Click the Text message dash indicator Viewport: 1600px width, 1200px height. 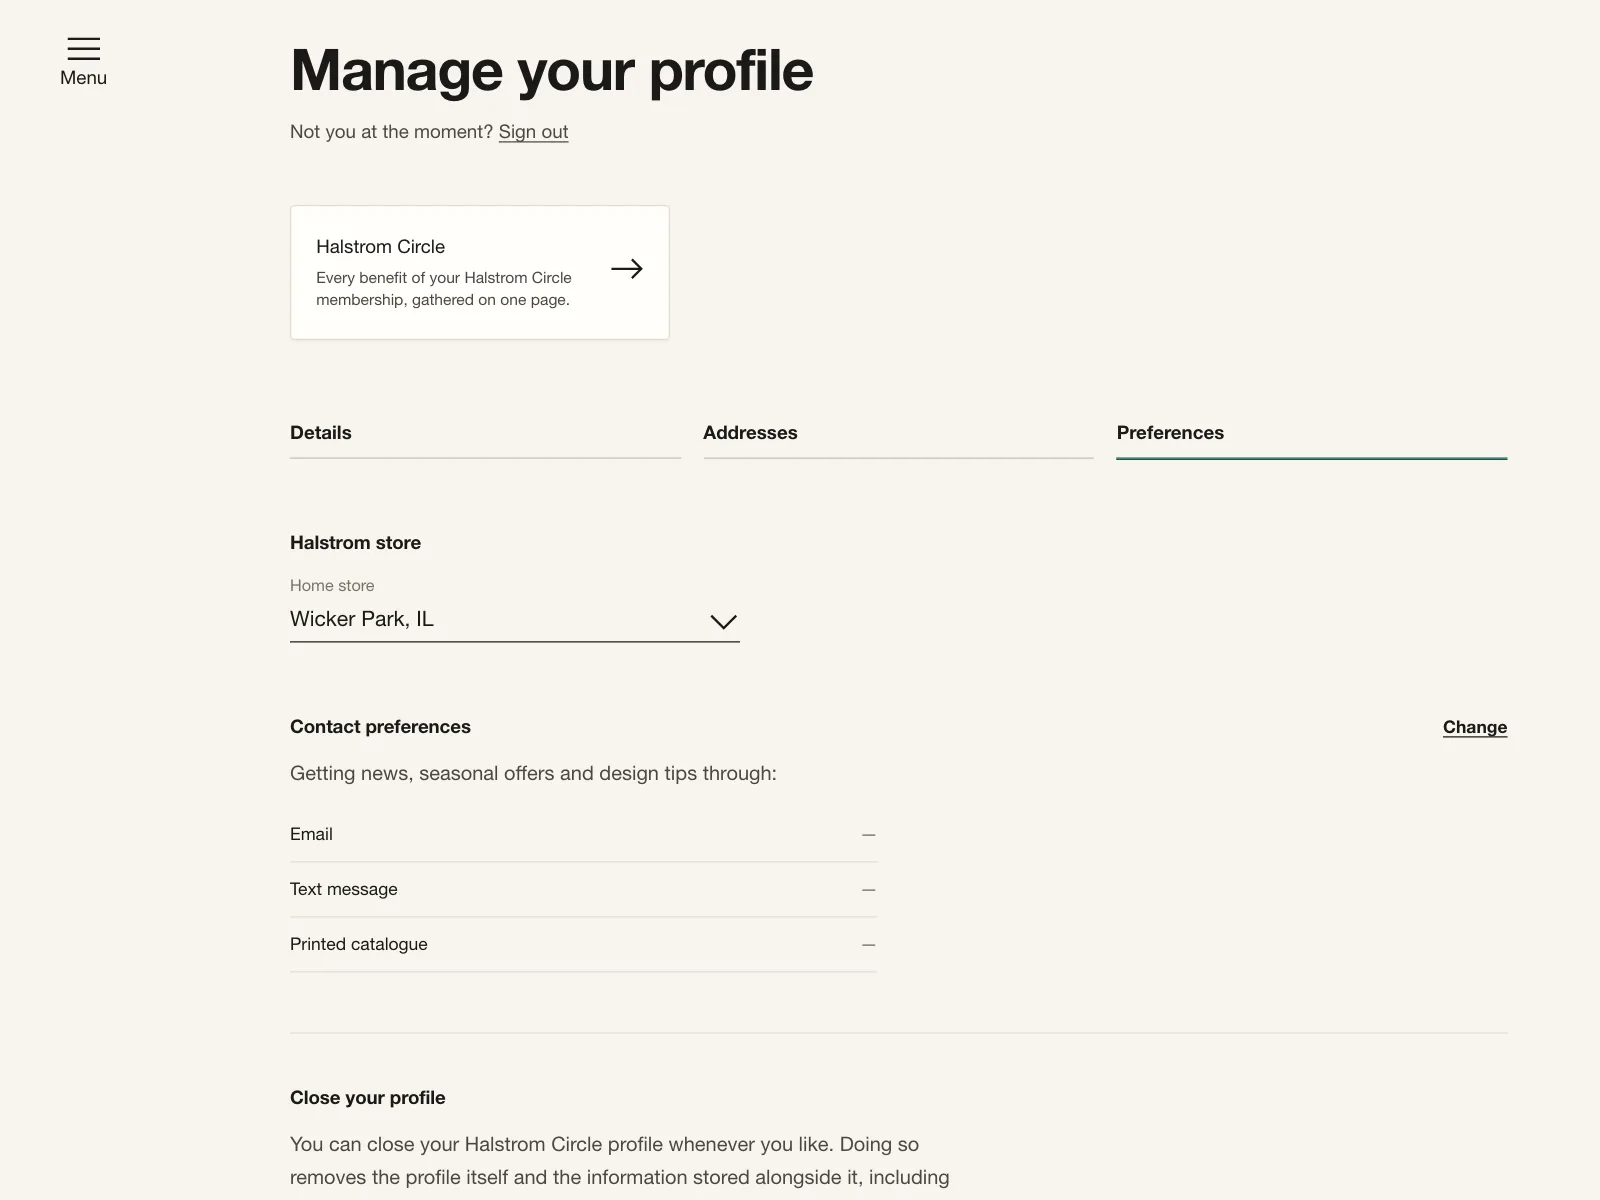pyautogui.click(x=868, y=890)
